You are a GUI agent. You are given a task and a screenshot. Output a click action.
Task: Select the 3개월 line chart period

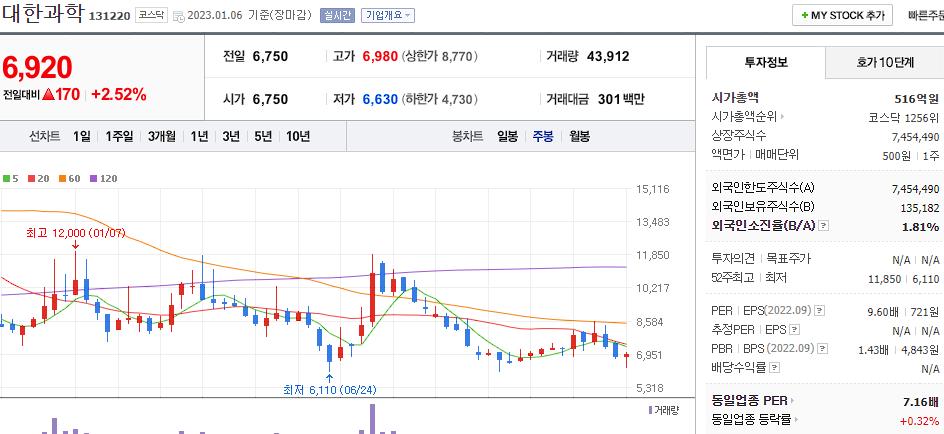click(x=162, y=137)
